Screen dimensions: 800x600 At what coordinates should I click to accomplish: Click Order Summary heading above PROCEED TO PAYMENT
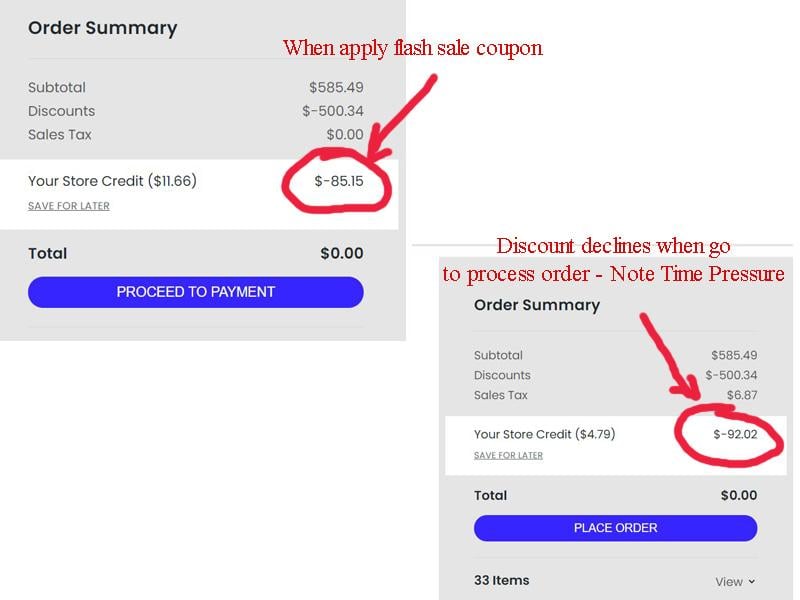pyautogui.click(x=102, y=28)
